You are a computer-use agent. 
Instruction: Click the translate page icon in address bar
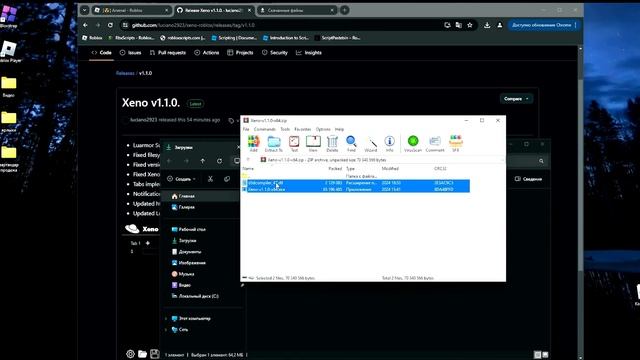(x=458, y=25)
